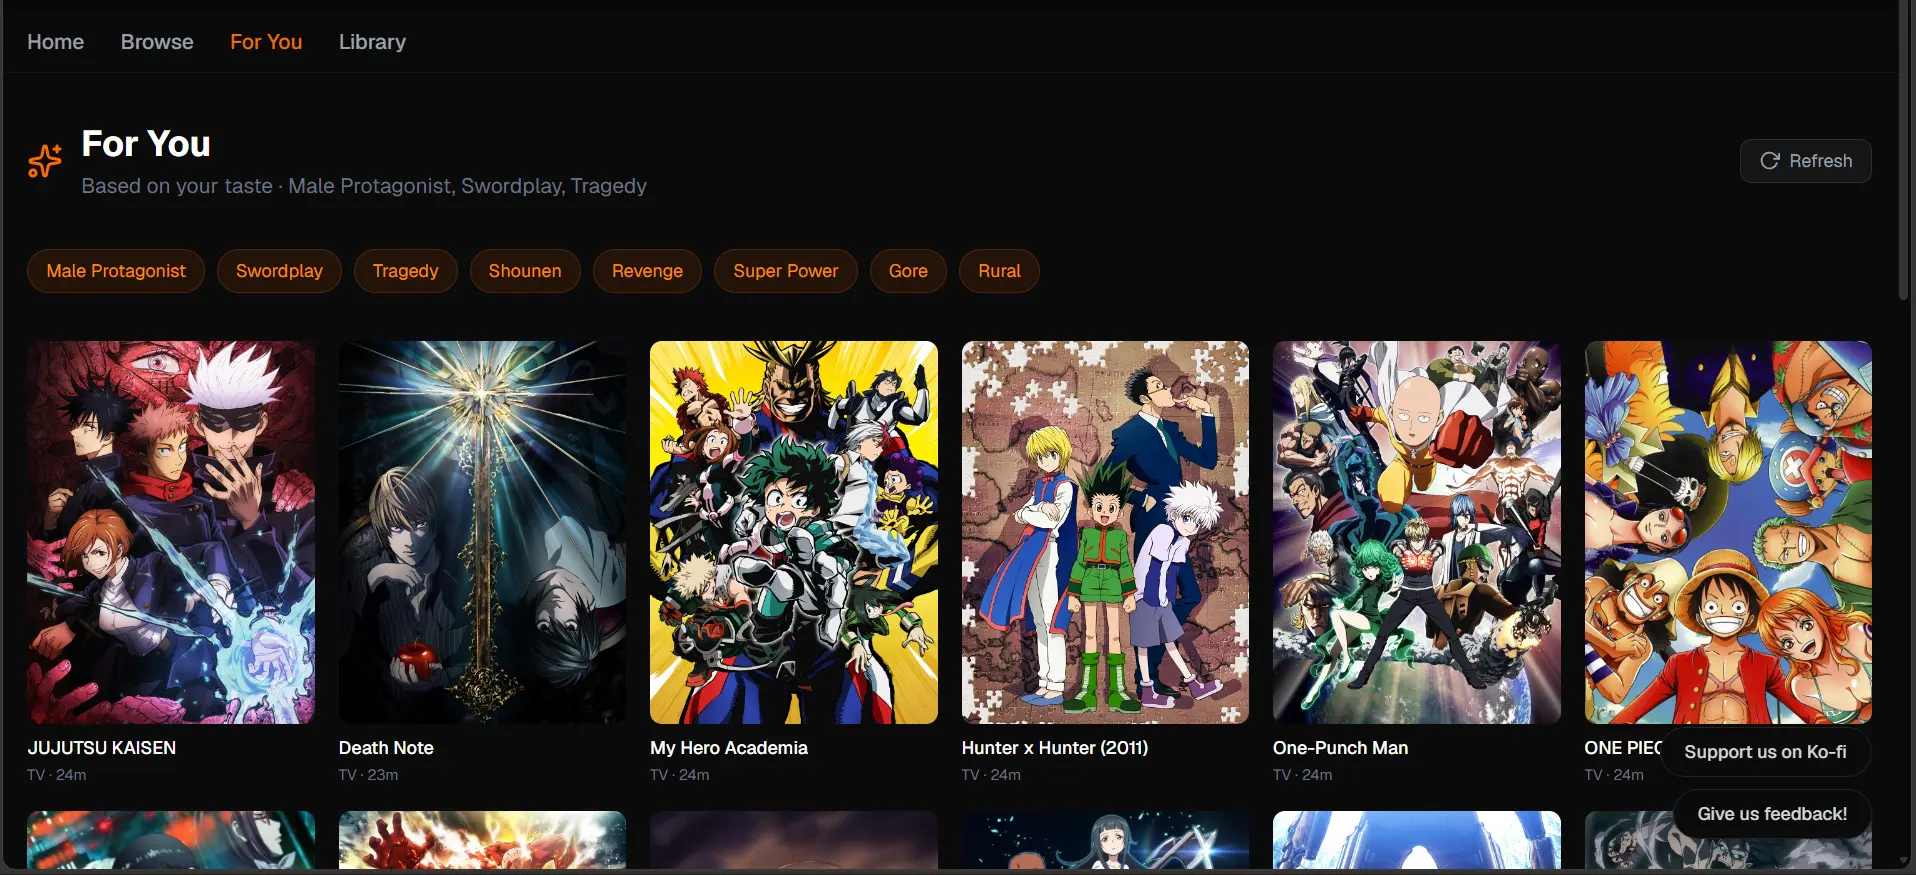1916x875 pixels.
Task: Click the Hunter x Hunter (2011) title
Action: coord(1055,748)
